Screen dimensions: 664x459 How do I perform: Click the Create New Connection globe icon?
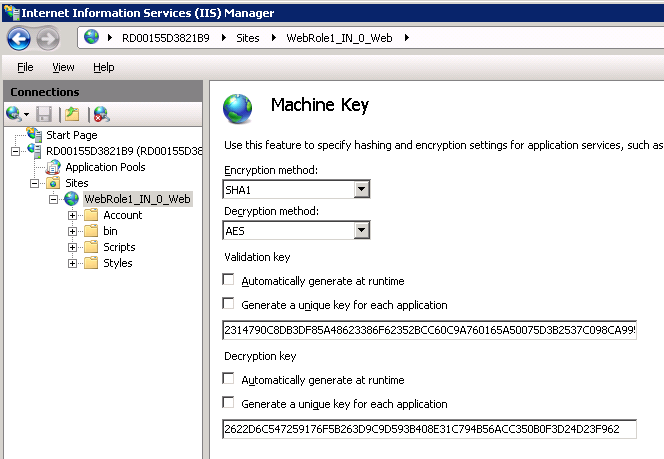pos(14,114)
